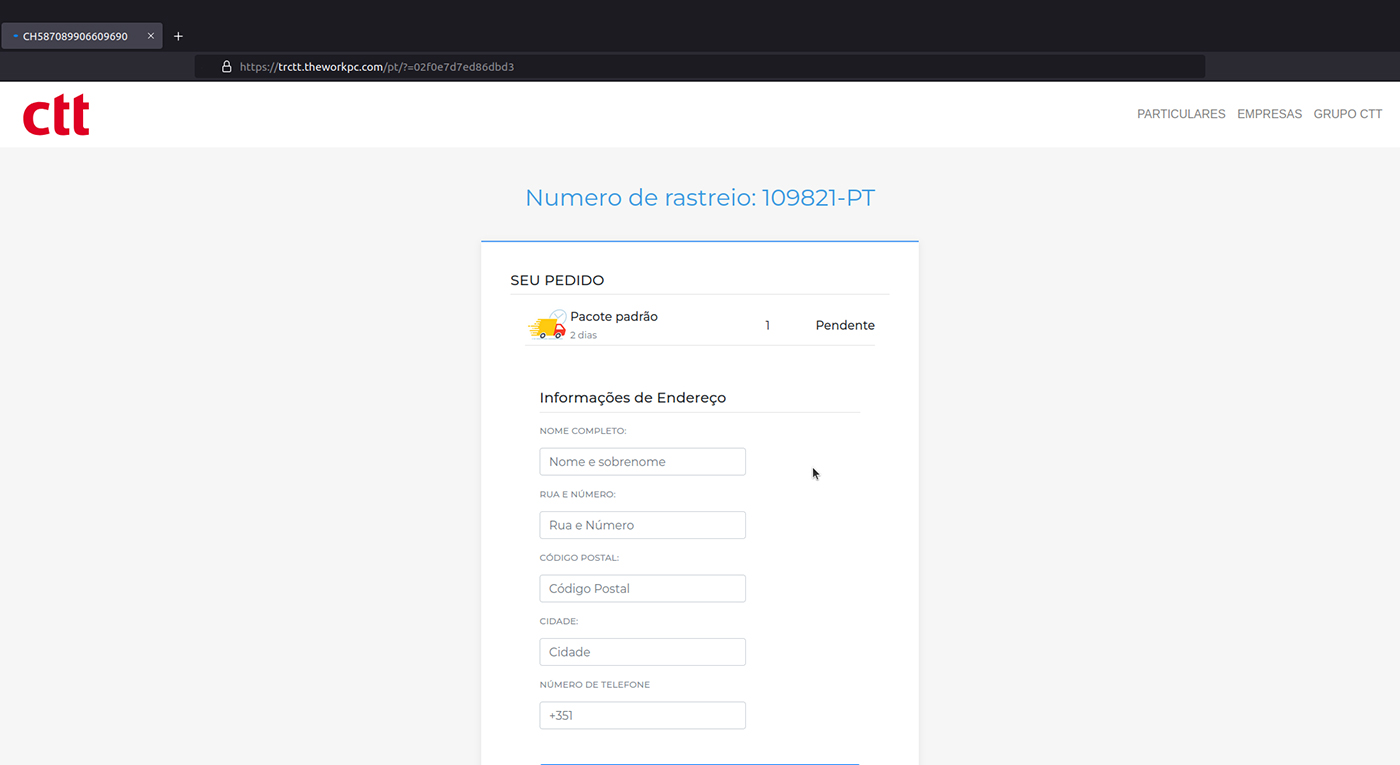This screenshot has width=1400, height=765.
Task: Click the red CTT logo
Action: click(x=56, y=115)
